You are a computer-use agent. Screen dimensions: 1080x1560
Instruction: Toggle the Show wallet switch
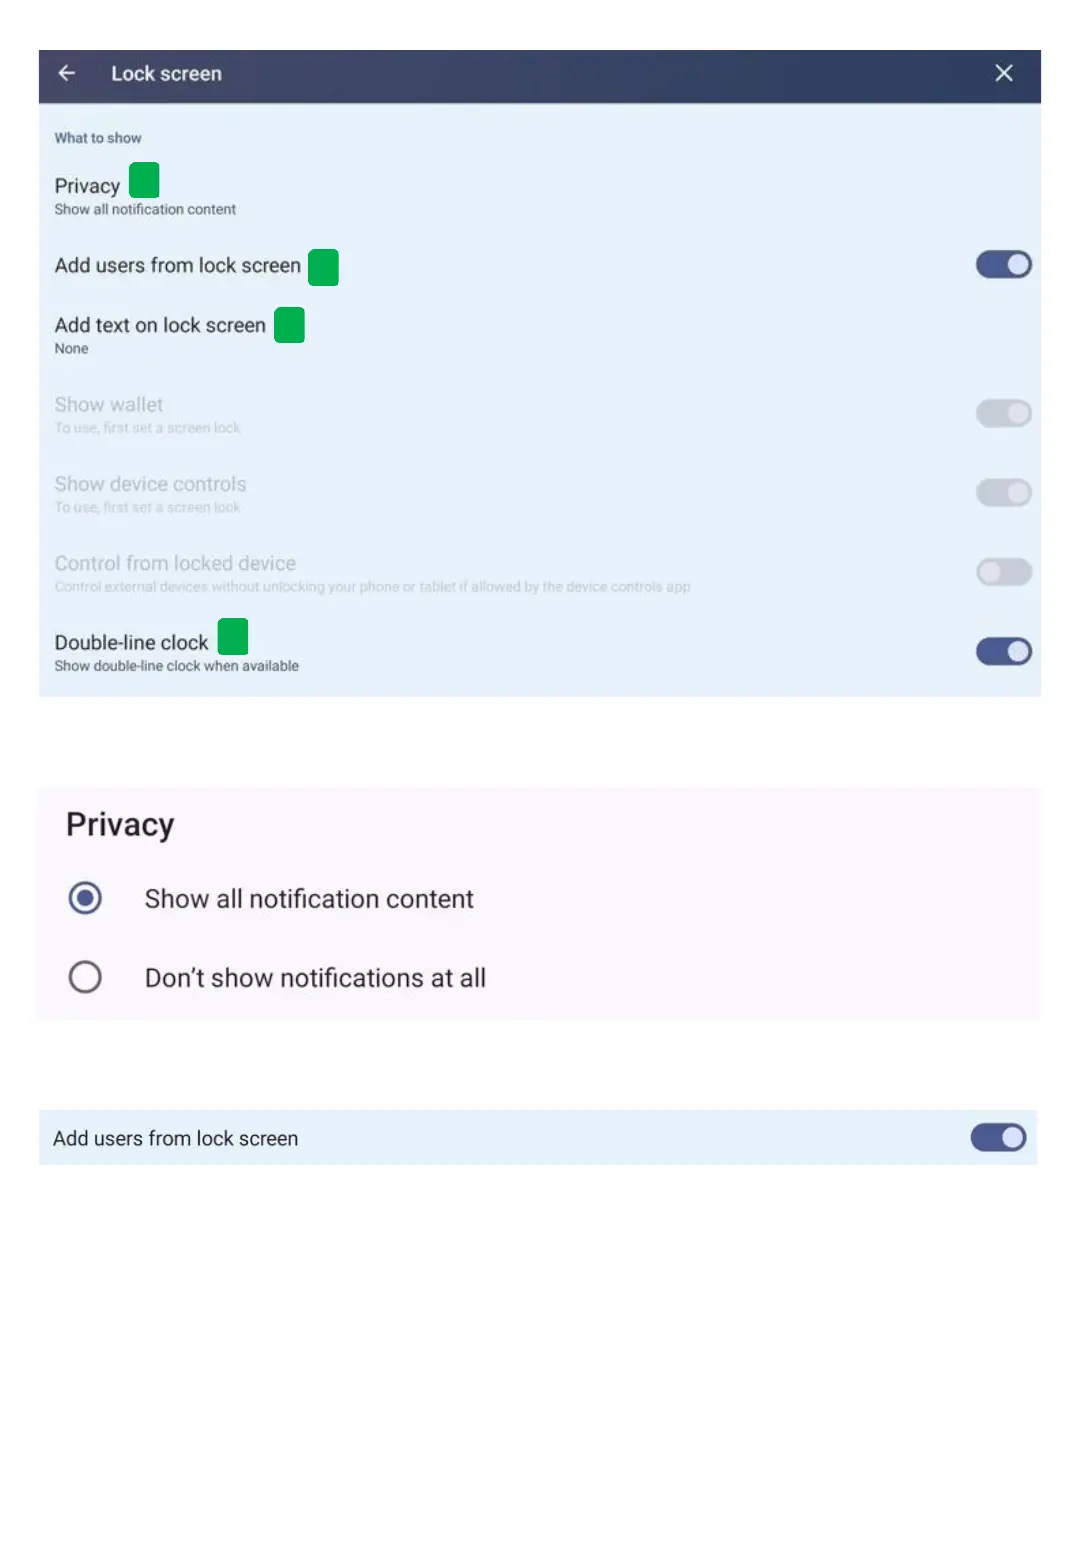[x=1003, y=413]
